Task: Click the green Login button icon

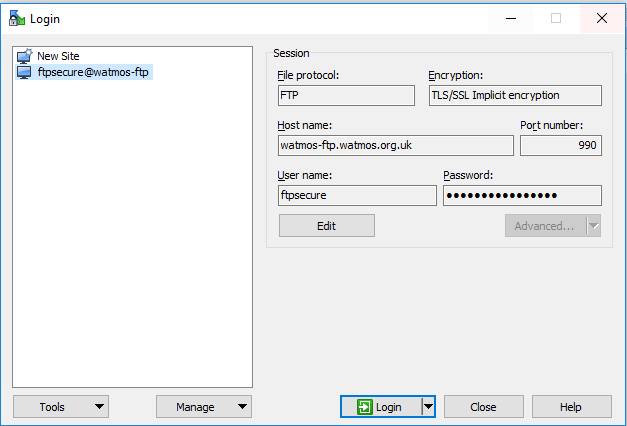Action: (x=365, y=407)
